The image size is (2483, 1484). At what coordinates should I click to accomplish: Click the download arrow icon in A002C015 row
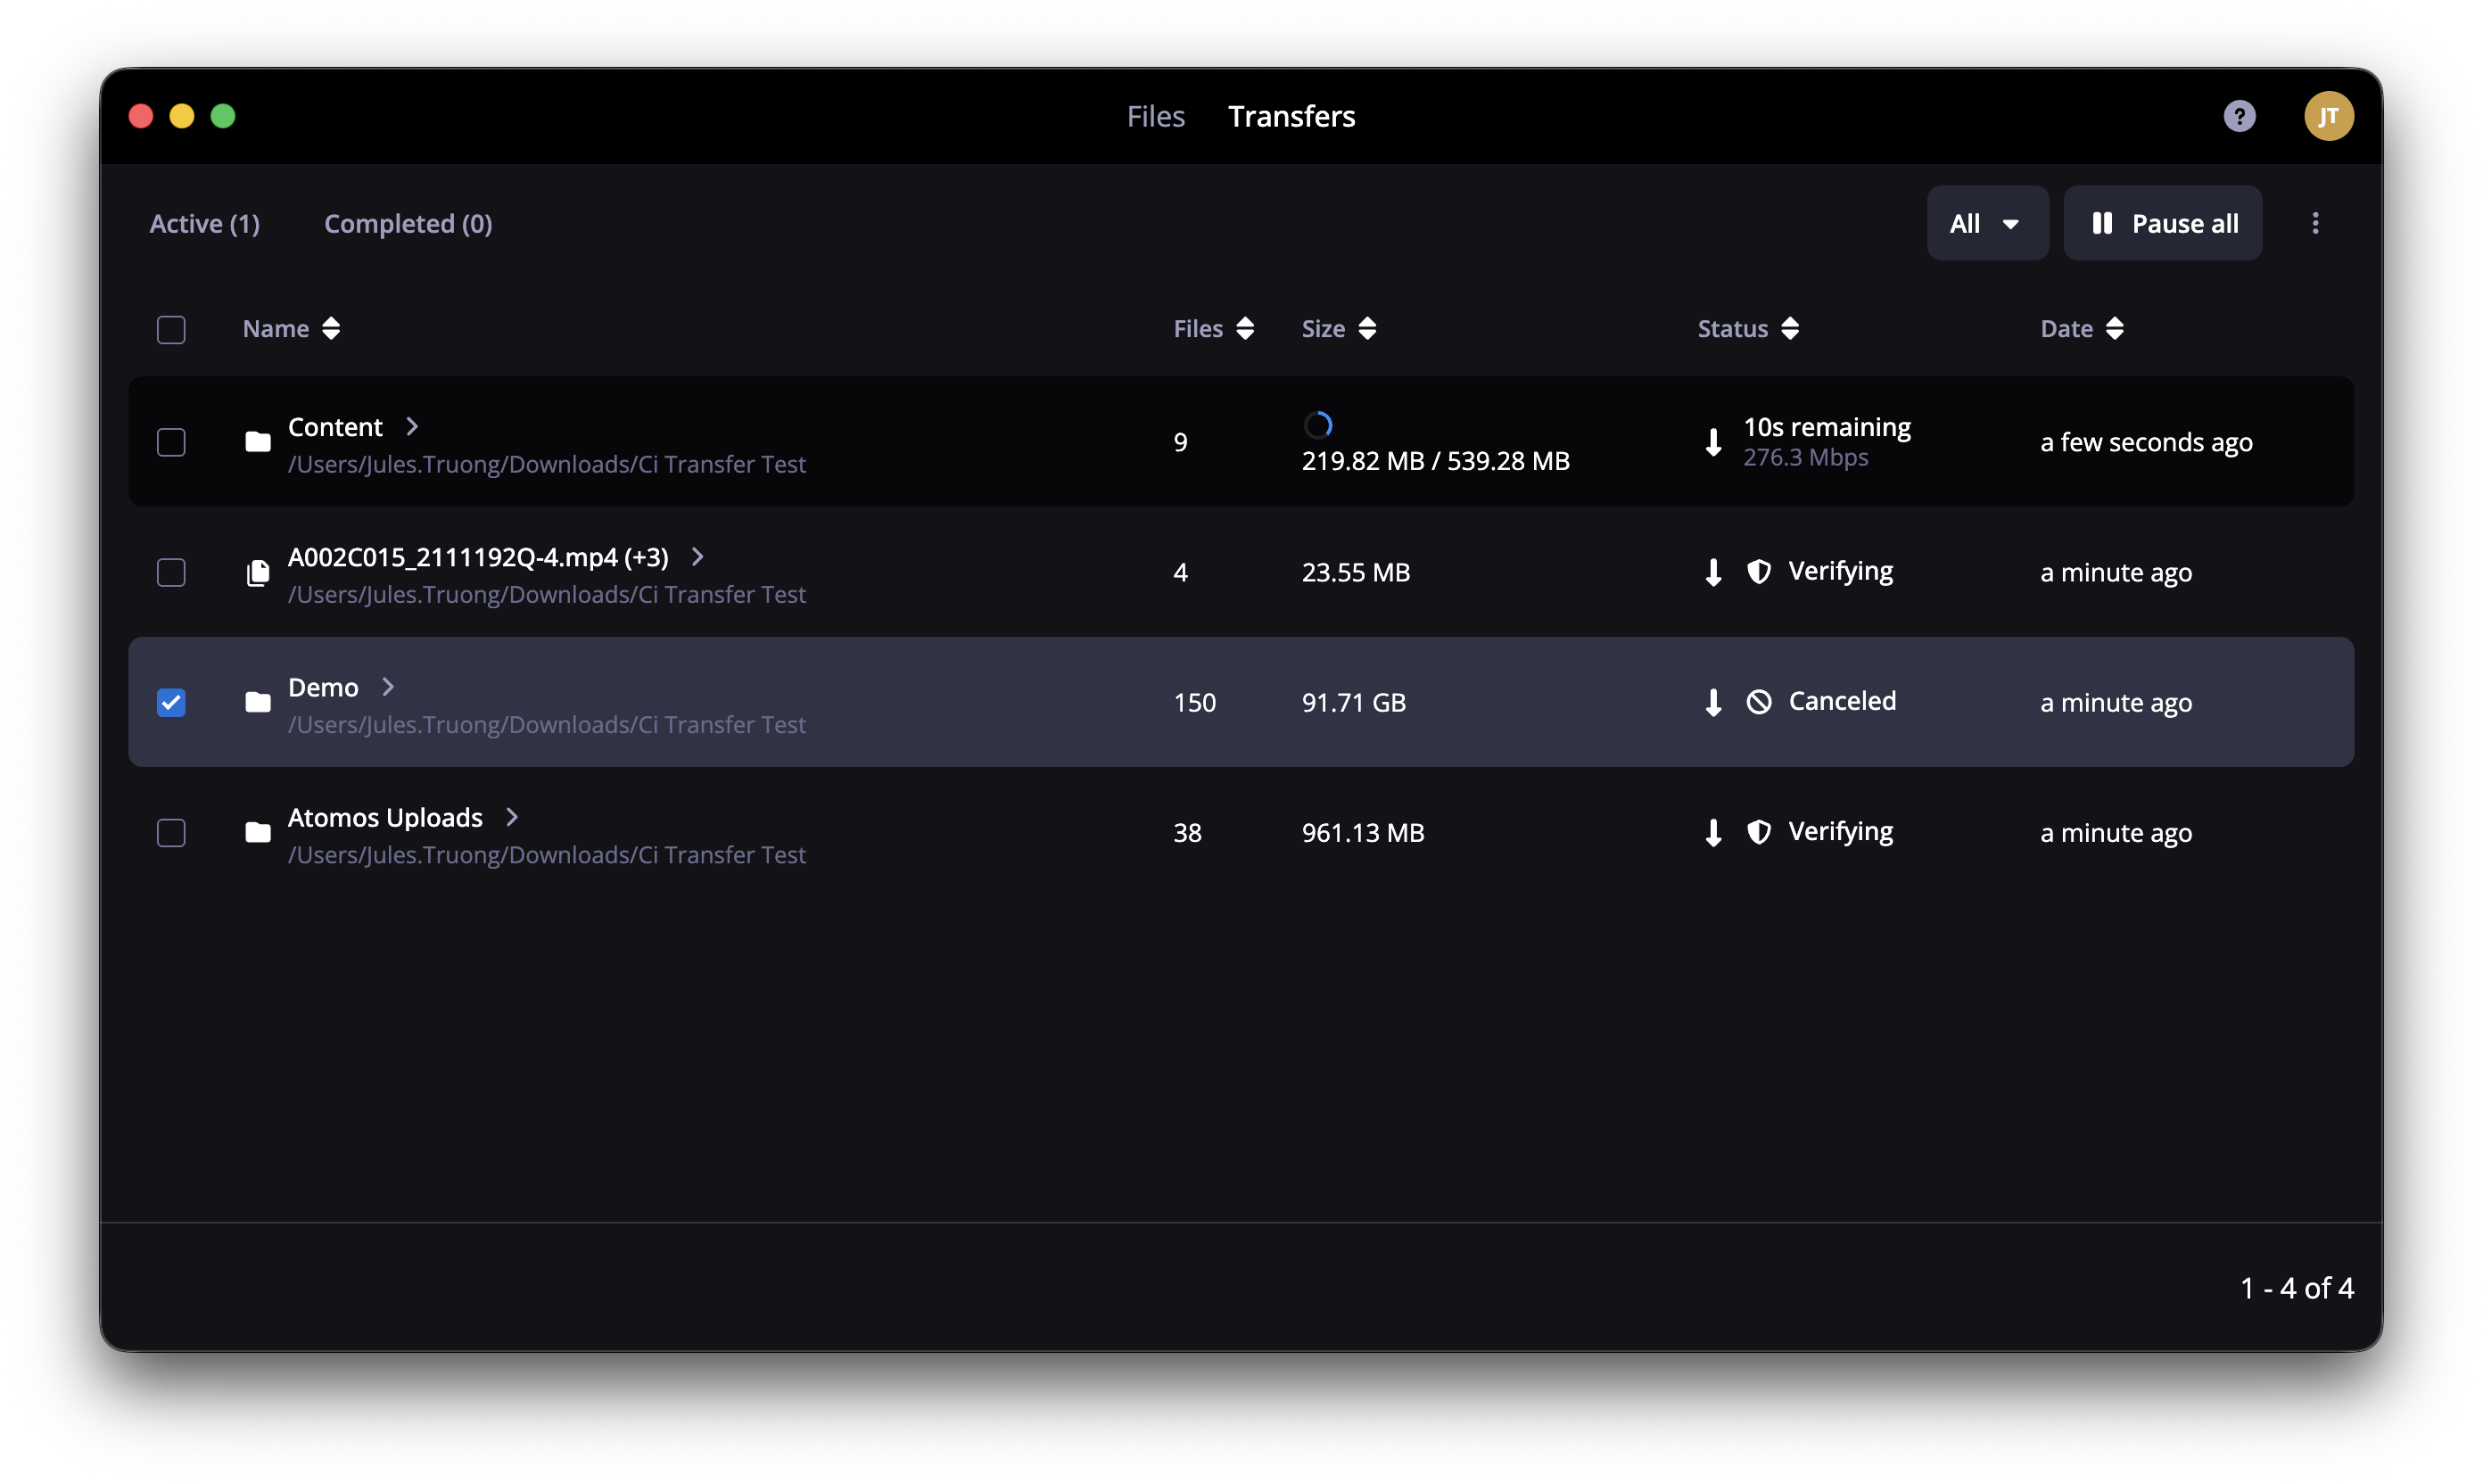(x=1713, y=572)
